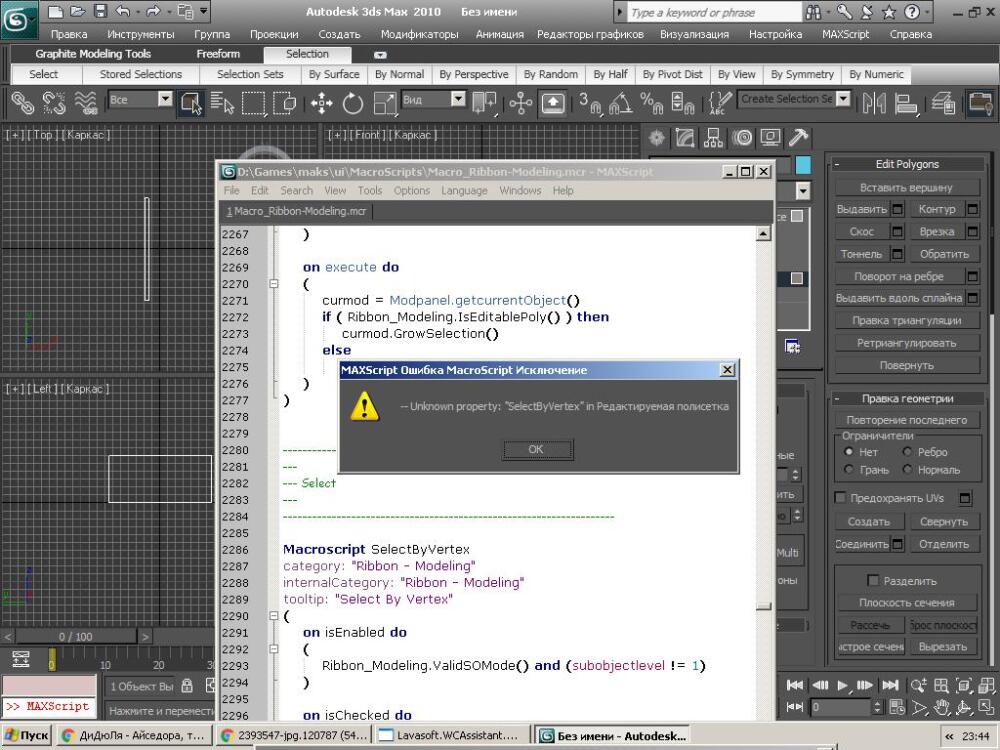Open the MAXScript main menu
Image resolution: width=1000 pixels, height=750 pixels.
click(845, 34)
